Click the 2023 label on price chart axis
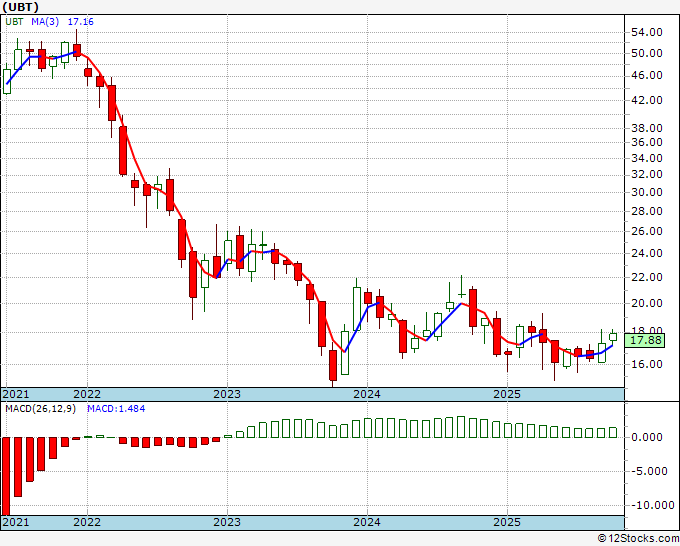 coord(227,394)
